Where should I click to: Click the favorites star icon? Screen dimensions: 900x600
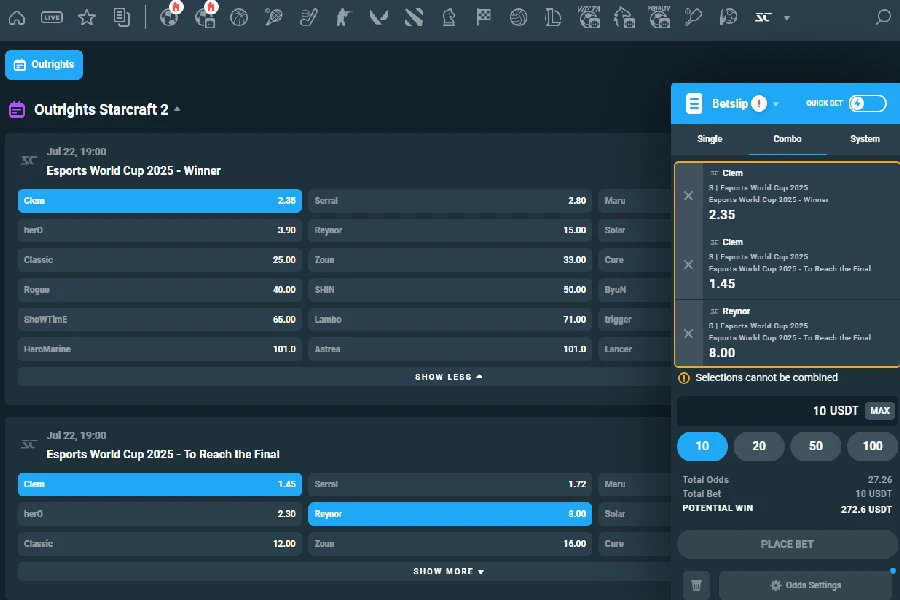point(87,17)
